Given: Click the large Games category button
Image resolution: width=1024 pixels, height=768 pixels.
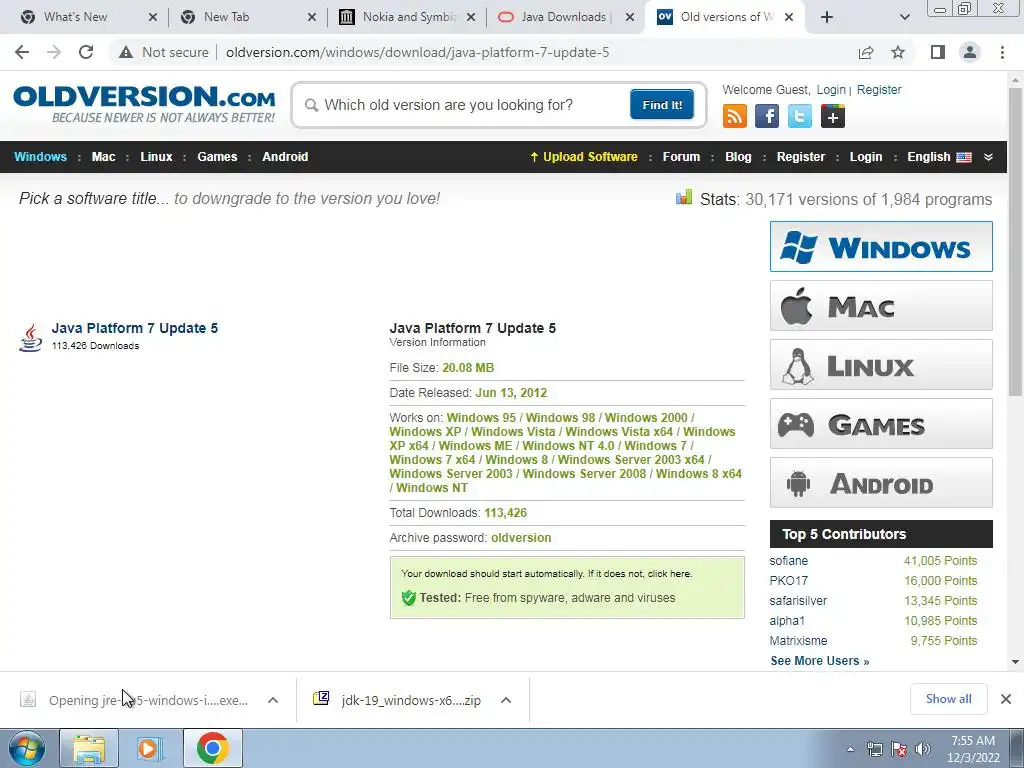Looking at the screenshot, I should pos(881,424).
